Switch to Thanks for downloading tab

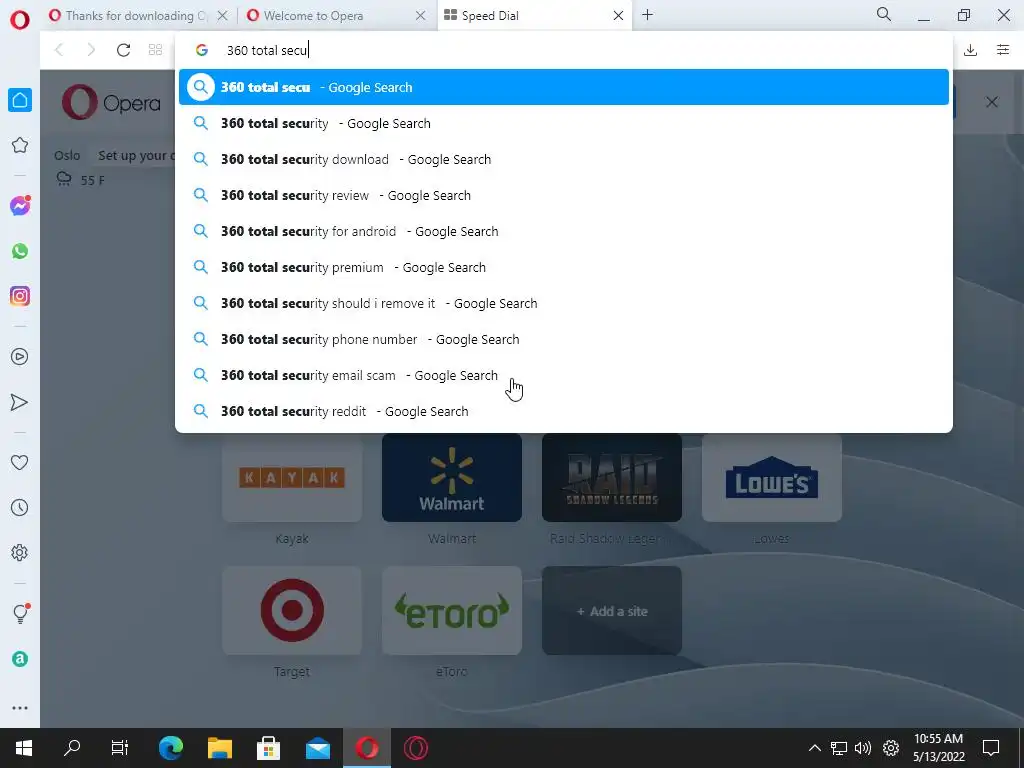pos(138,16)
